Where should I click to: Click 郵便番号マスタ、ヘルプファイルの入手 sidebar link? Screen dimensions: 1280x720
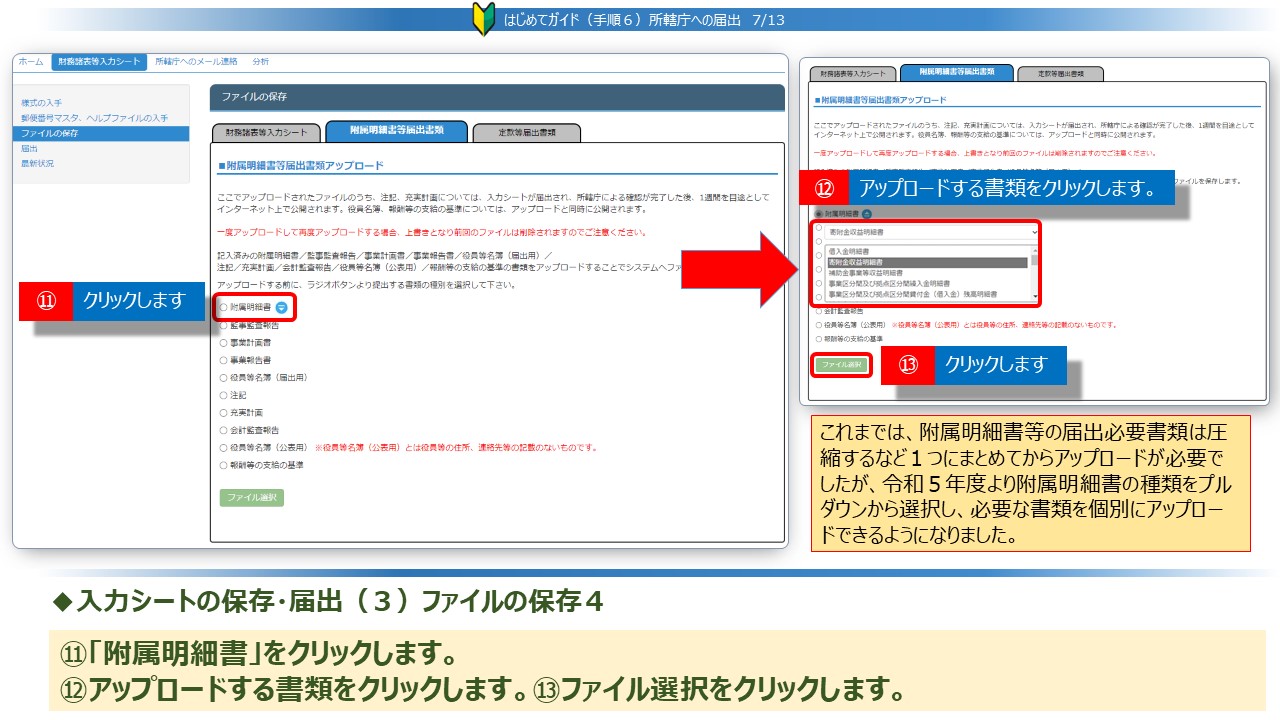[95, 118]
